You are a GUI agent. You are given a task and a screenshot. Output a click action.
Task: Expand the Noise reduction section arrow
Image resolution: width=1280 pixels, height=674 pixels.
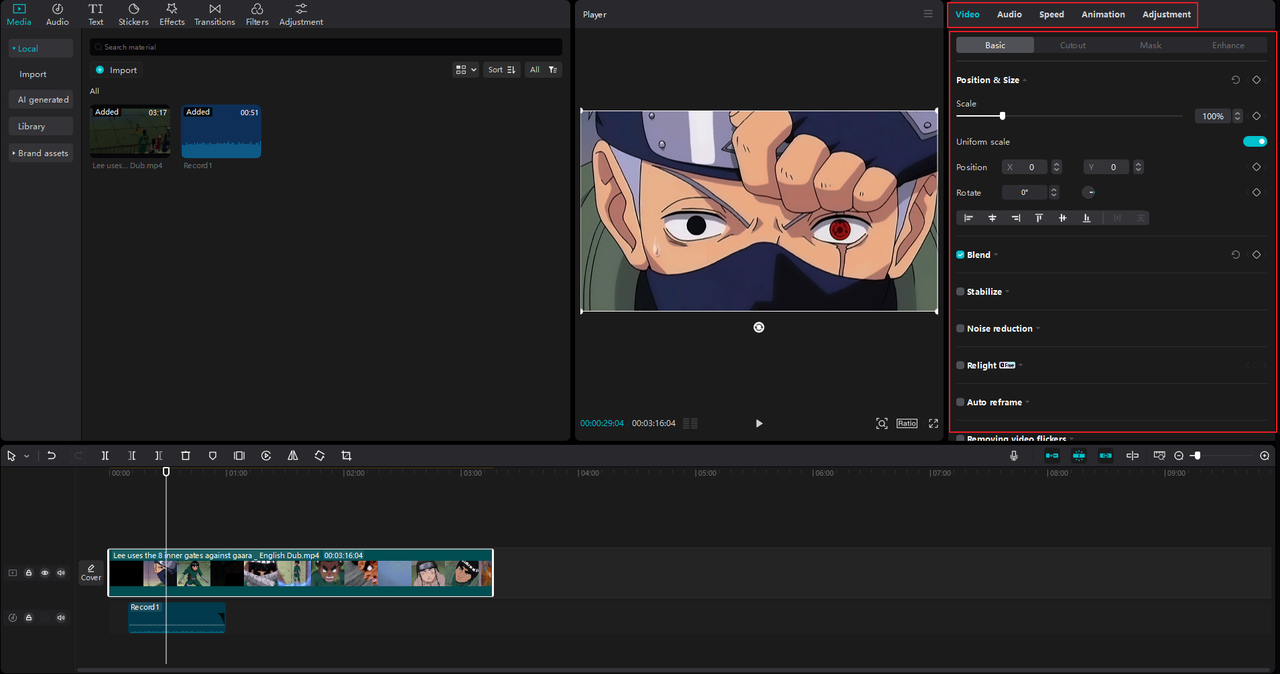(x=1038, y=328)
